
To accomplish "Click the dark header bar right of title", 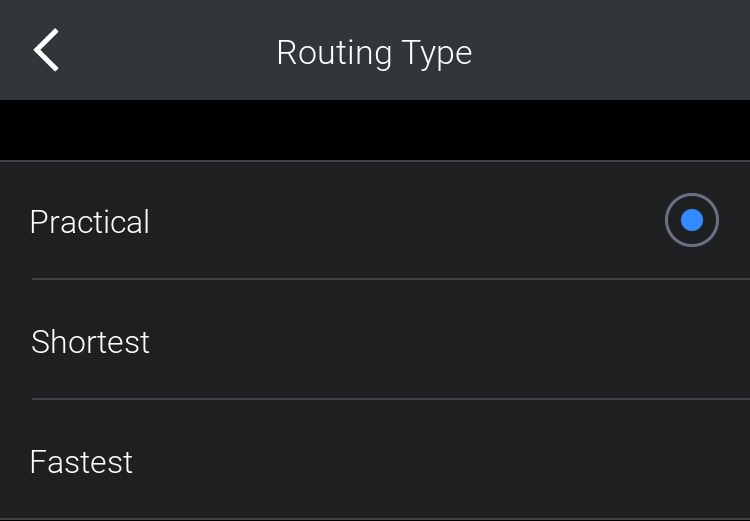I will click(x=620, y=50).
